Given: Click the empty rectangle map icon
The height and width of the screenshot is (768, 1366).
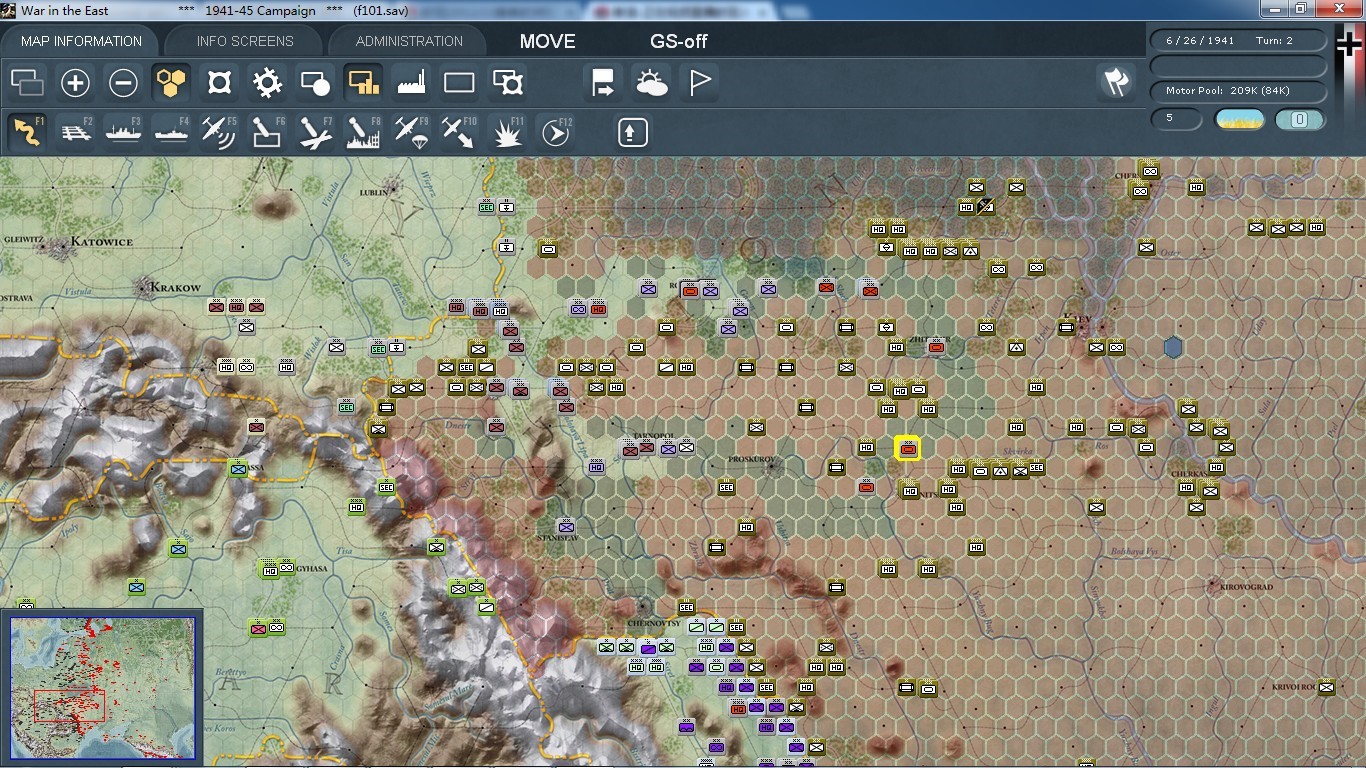Looking at the screenshot, I should point(459,82).
